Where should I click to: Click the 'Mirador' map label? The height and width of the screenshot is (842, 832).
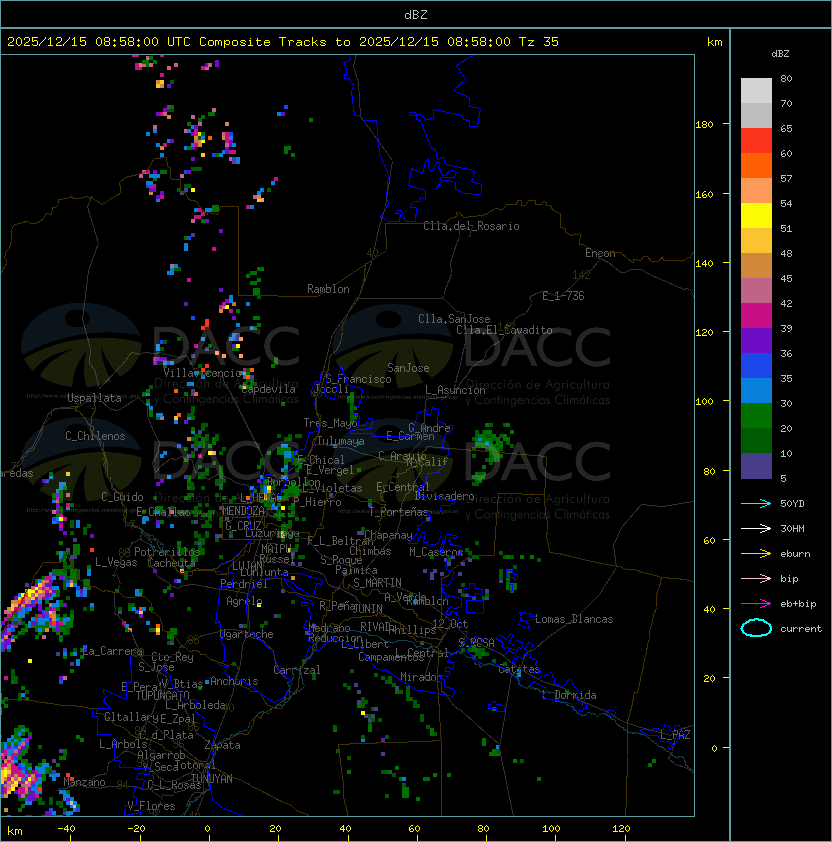pyautogui.click(x=421, y=677)
